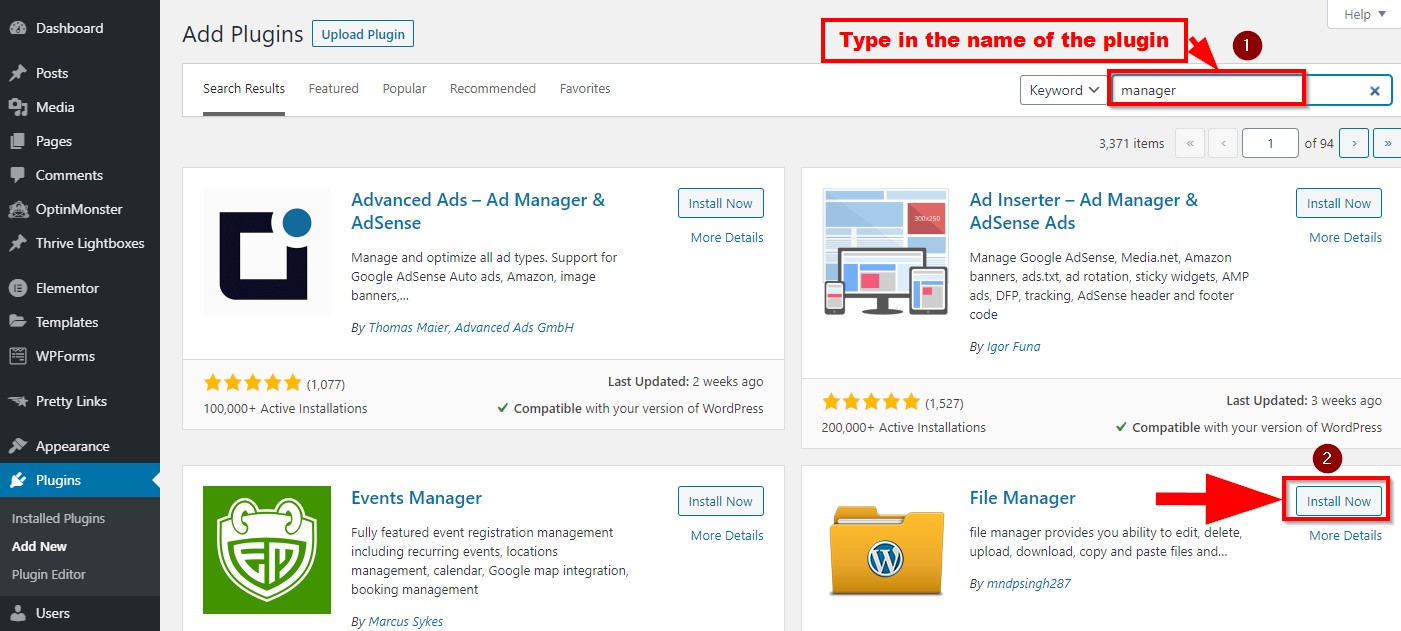This screenshot has width=1401, height=631.
Task: Open the Keyword search type dropdown
Action: (x=1063, y=90)
